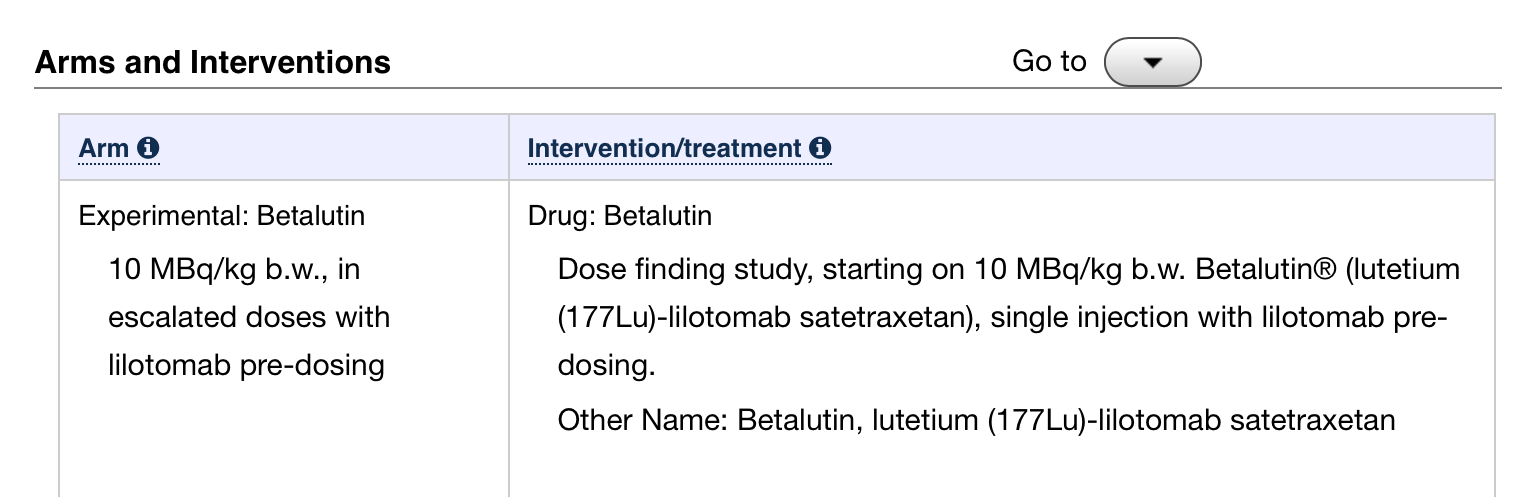This screenshot has width=1536, height=497.
Task: Click the info icon next to Arm
Action: pyautogui.click(x=148, y=149)
